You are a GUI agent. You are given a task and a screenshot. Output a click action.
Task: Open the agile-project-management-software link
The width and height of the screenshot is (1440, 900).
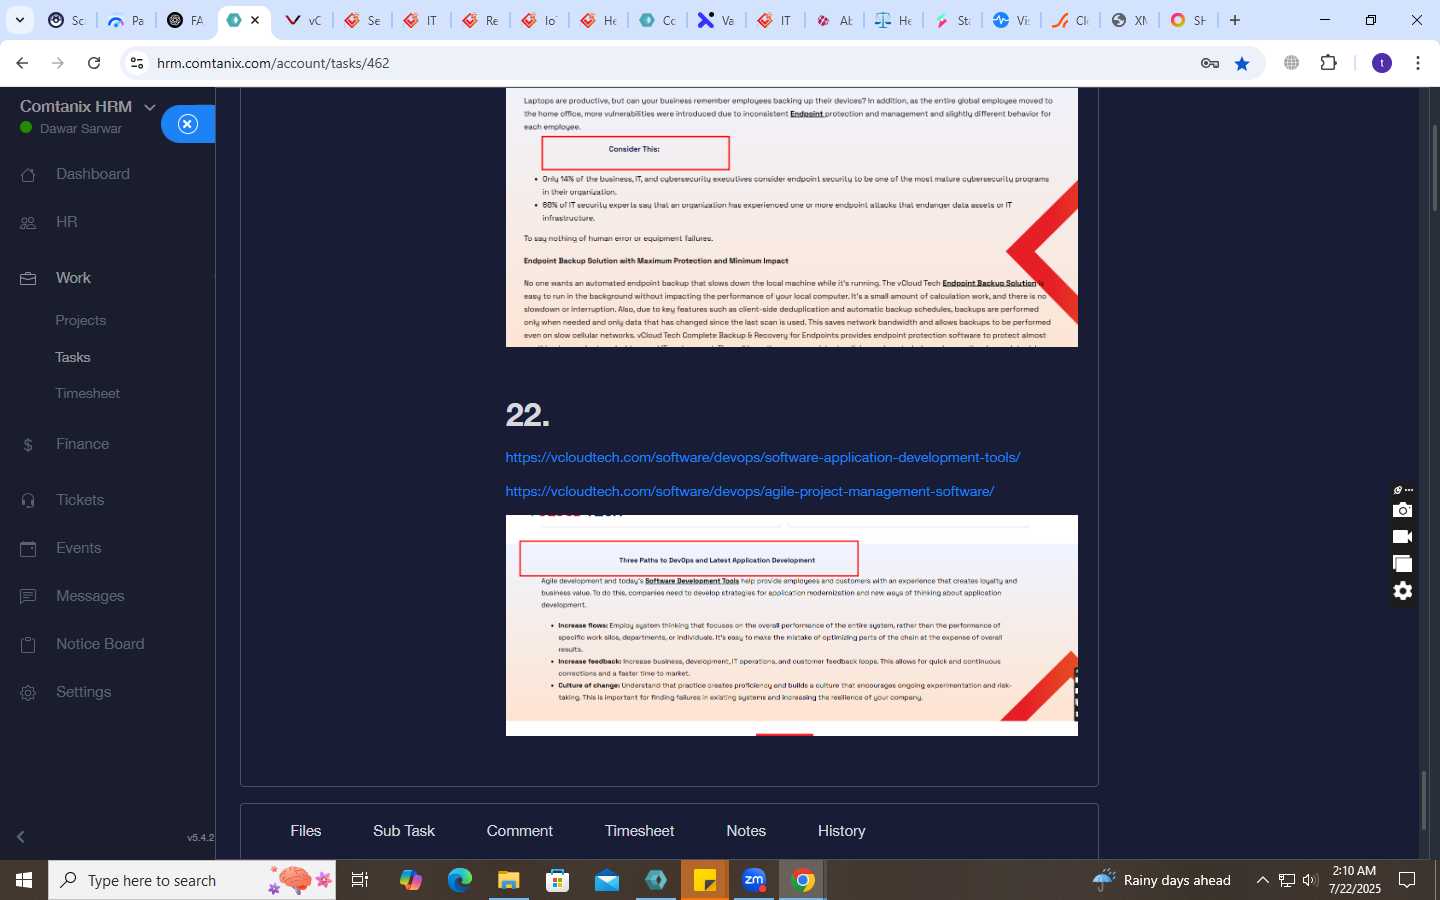(x=750, y=491)
